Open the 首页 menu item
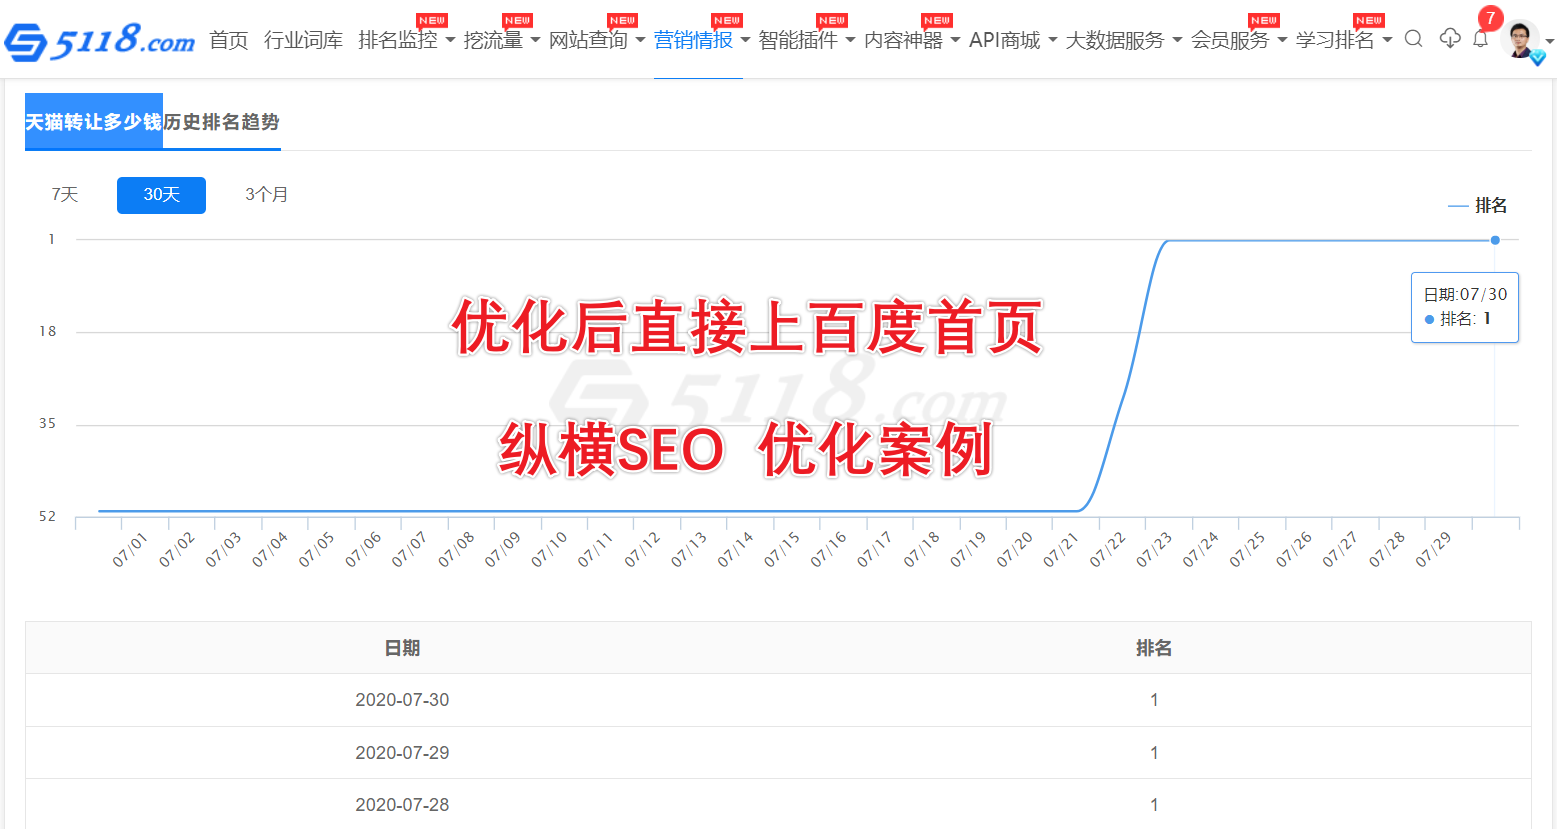Screen dimensions: 1557x829 [228, 40]
